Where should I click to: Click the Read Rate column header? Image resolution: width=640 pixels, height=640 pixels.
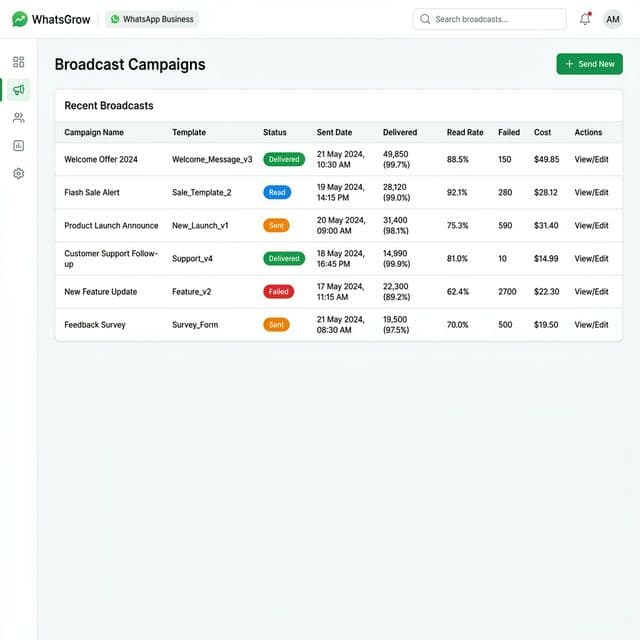pyautogui.click(x=465, y=132)
